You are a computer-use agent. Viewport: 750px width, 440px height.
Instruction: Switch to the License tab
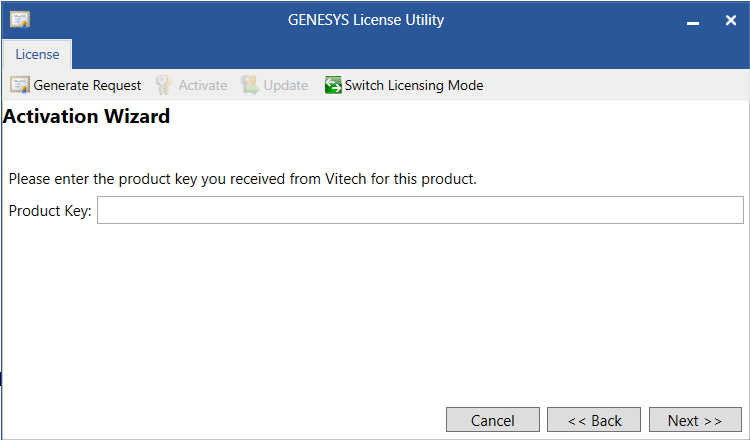coord(37,54)
